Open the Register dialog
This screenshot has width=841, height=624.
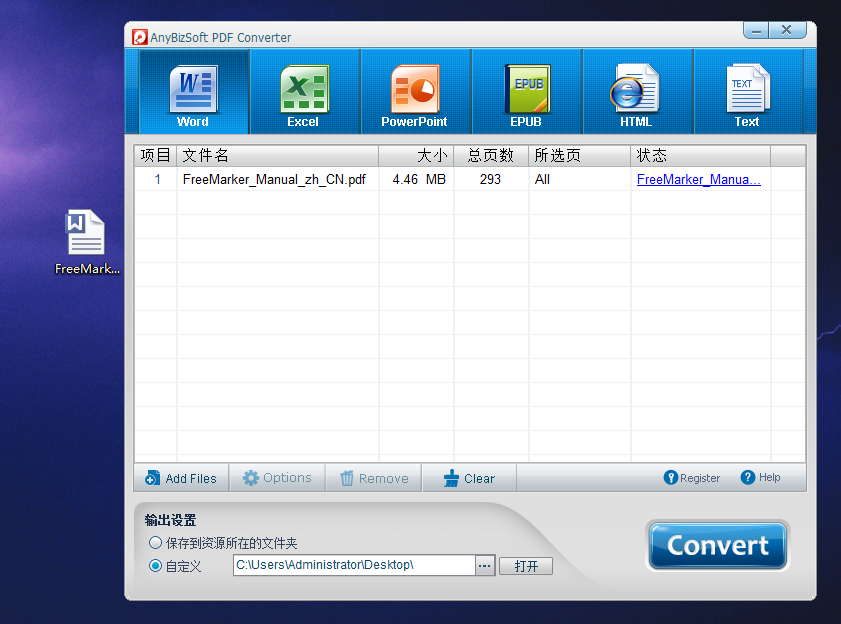click(692, 478)
